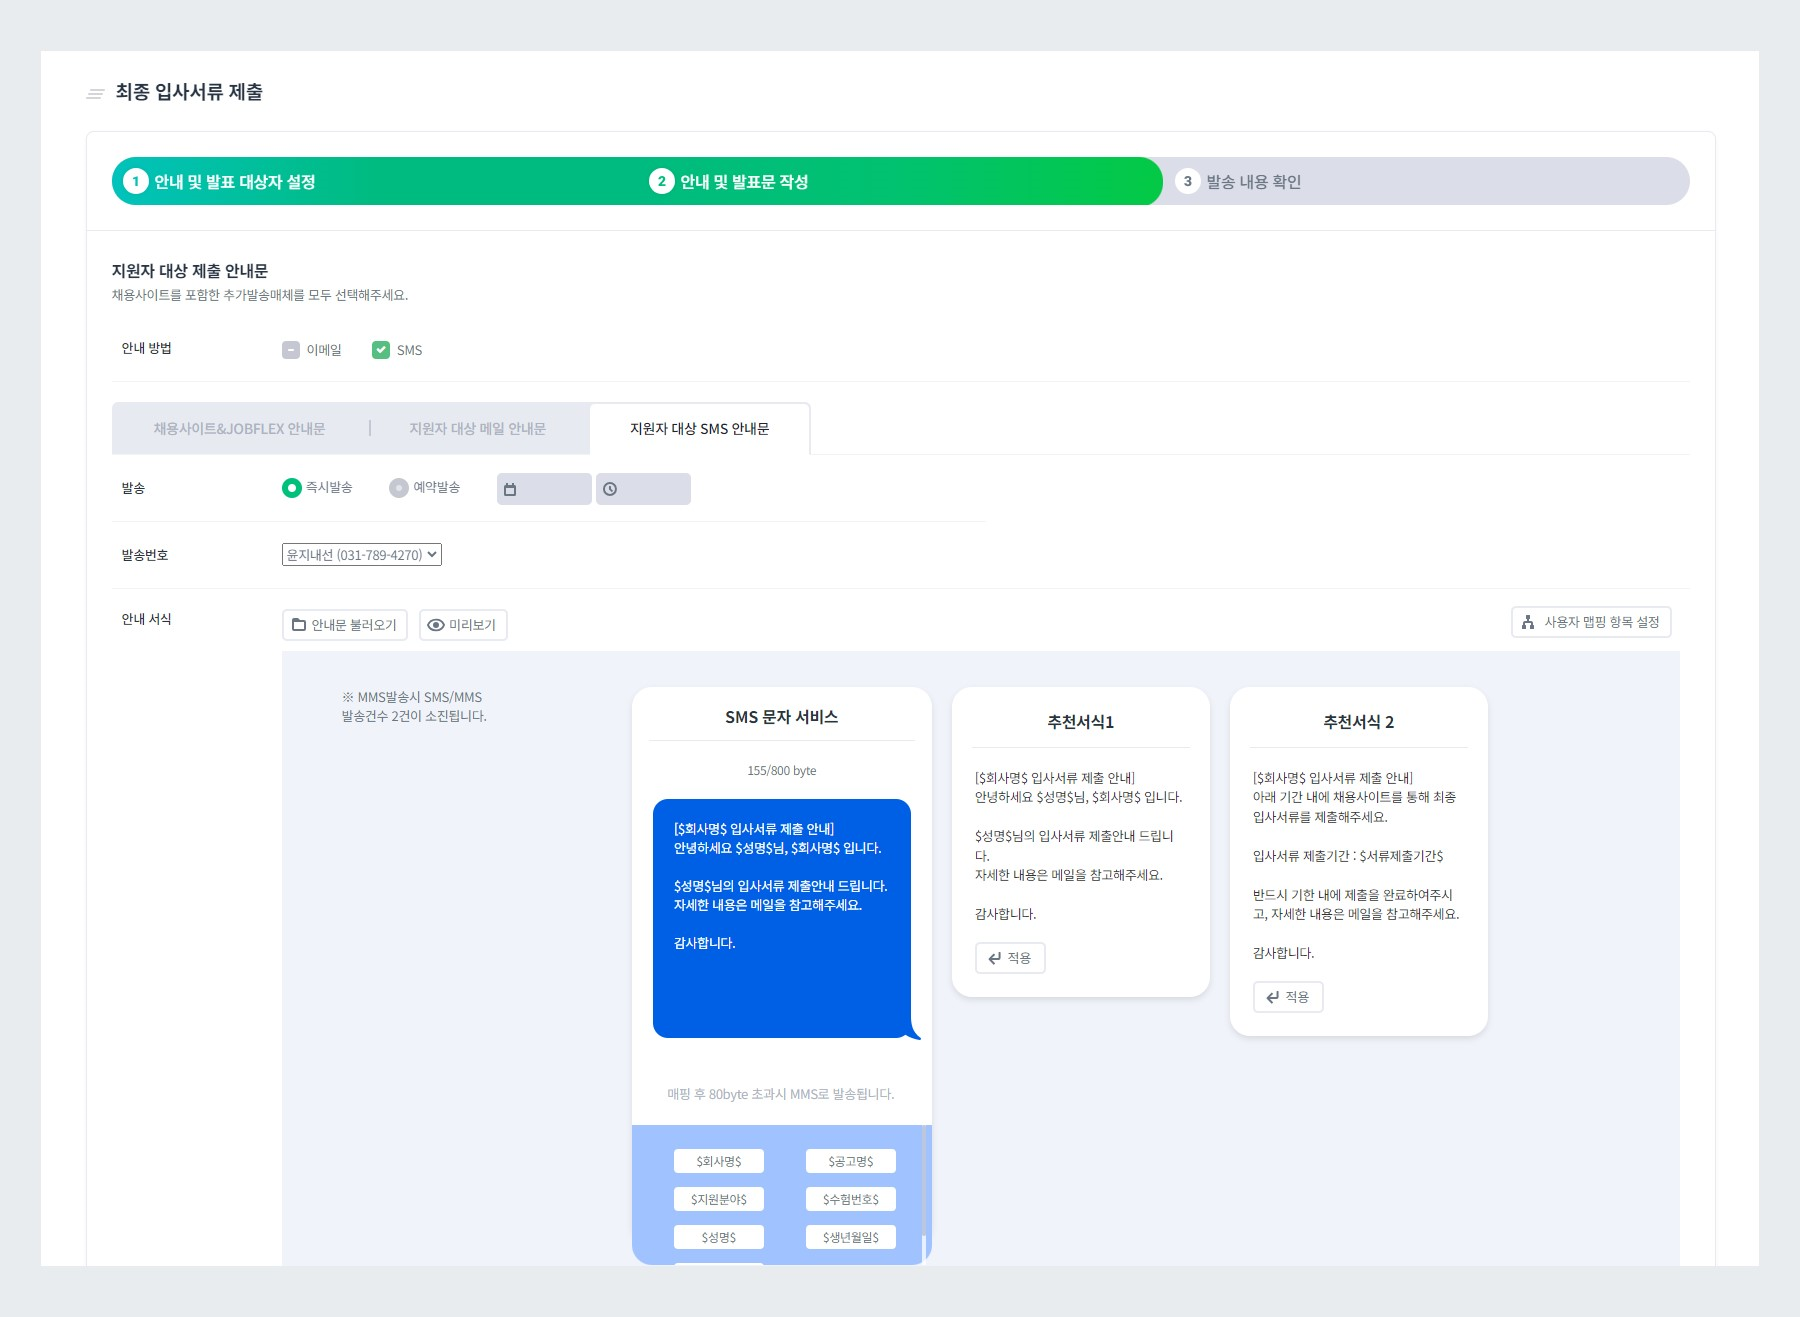Image resolution: width=1800 pixels, height=1317 pixels.
Task: Click the apply arrow icon in 추천서식1
Action: [994, 958]
